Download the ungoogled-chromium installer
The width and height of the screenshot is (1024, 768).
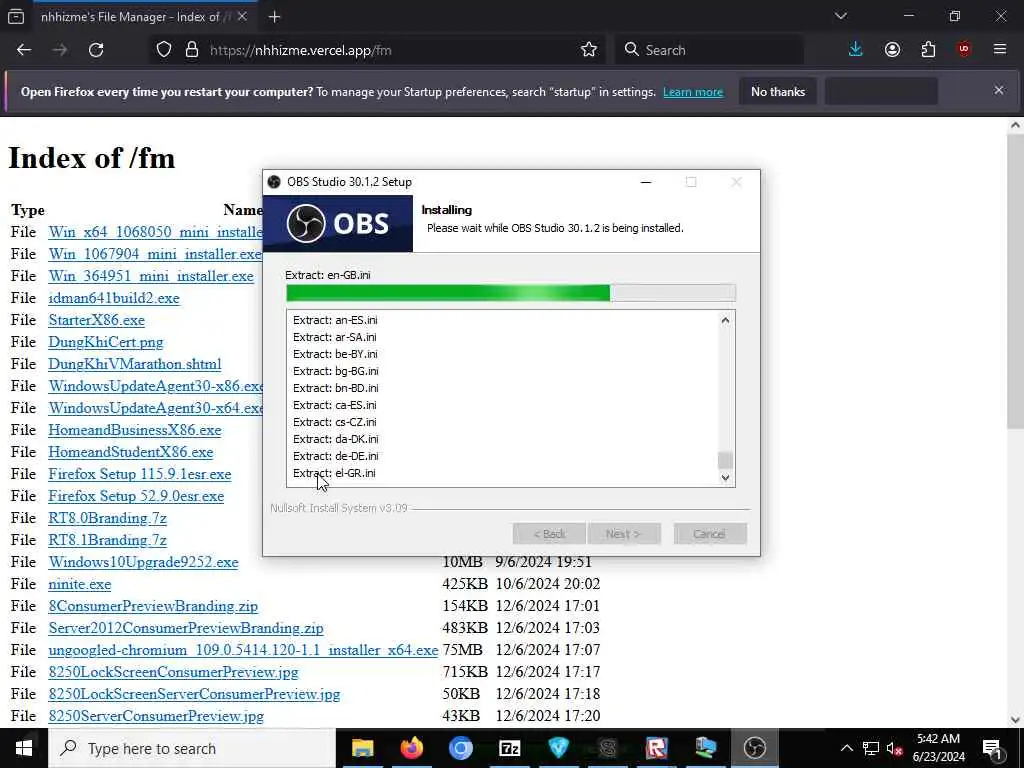[243, 650]
